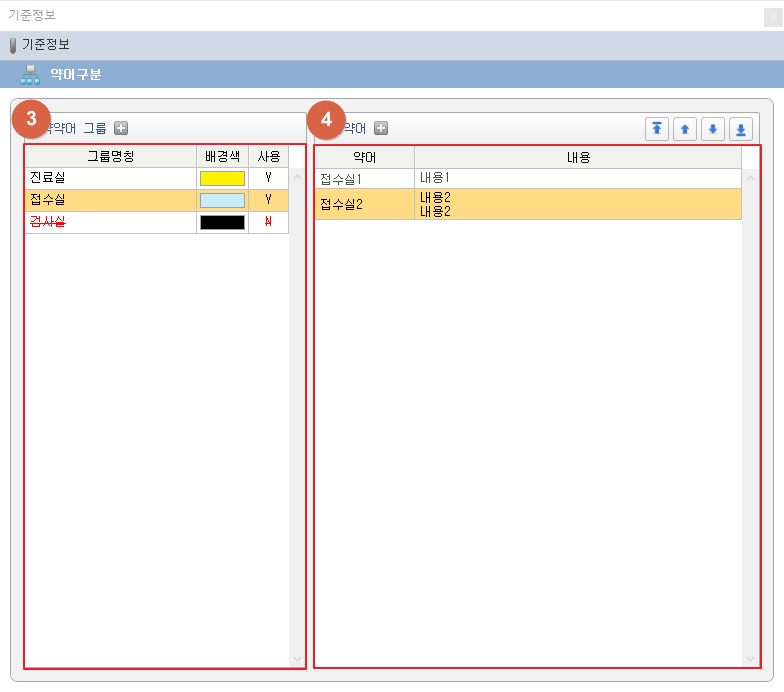Screen dimensions: 784x692
Task: Open the yellow background color for 진료실
Action: [x=222, y=178]
